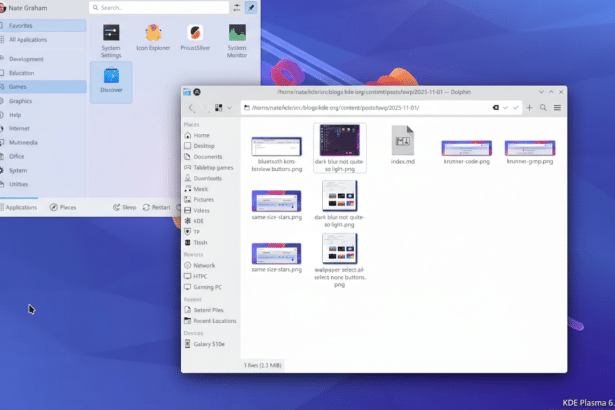Open Galaxy S10e device
The height and width of the screenshot is (410, 615).
tap(211, 344)
